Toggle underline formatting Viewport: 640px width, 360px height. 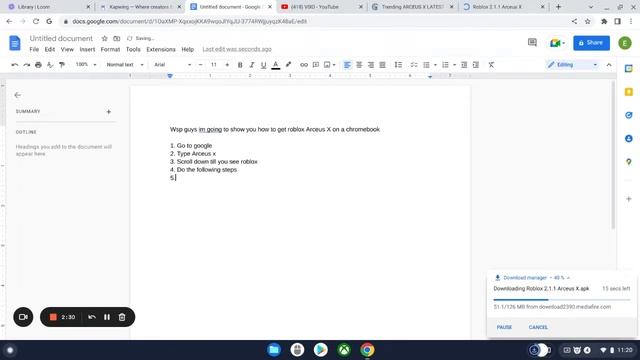point(263,65)
